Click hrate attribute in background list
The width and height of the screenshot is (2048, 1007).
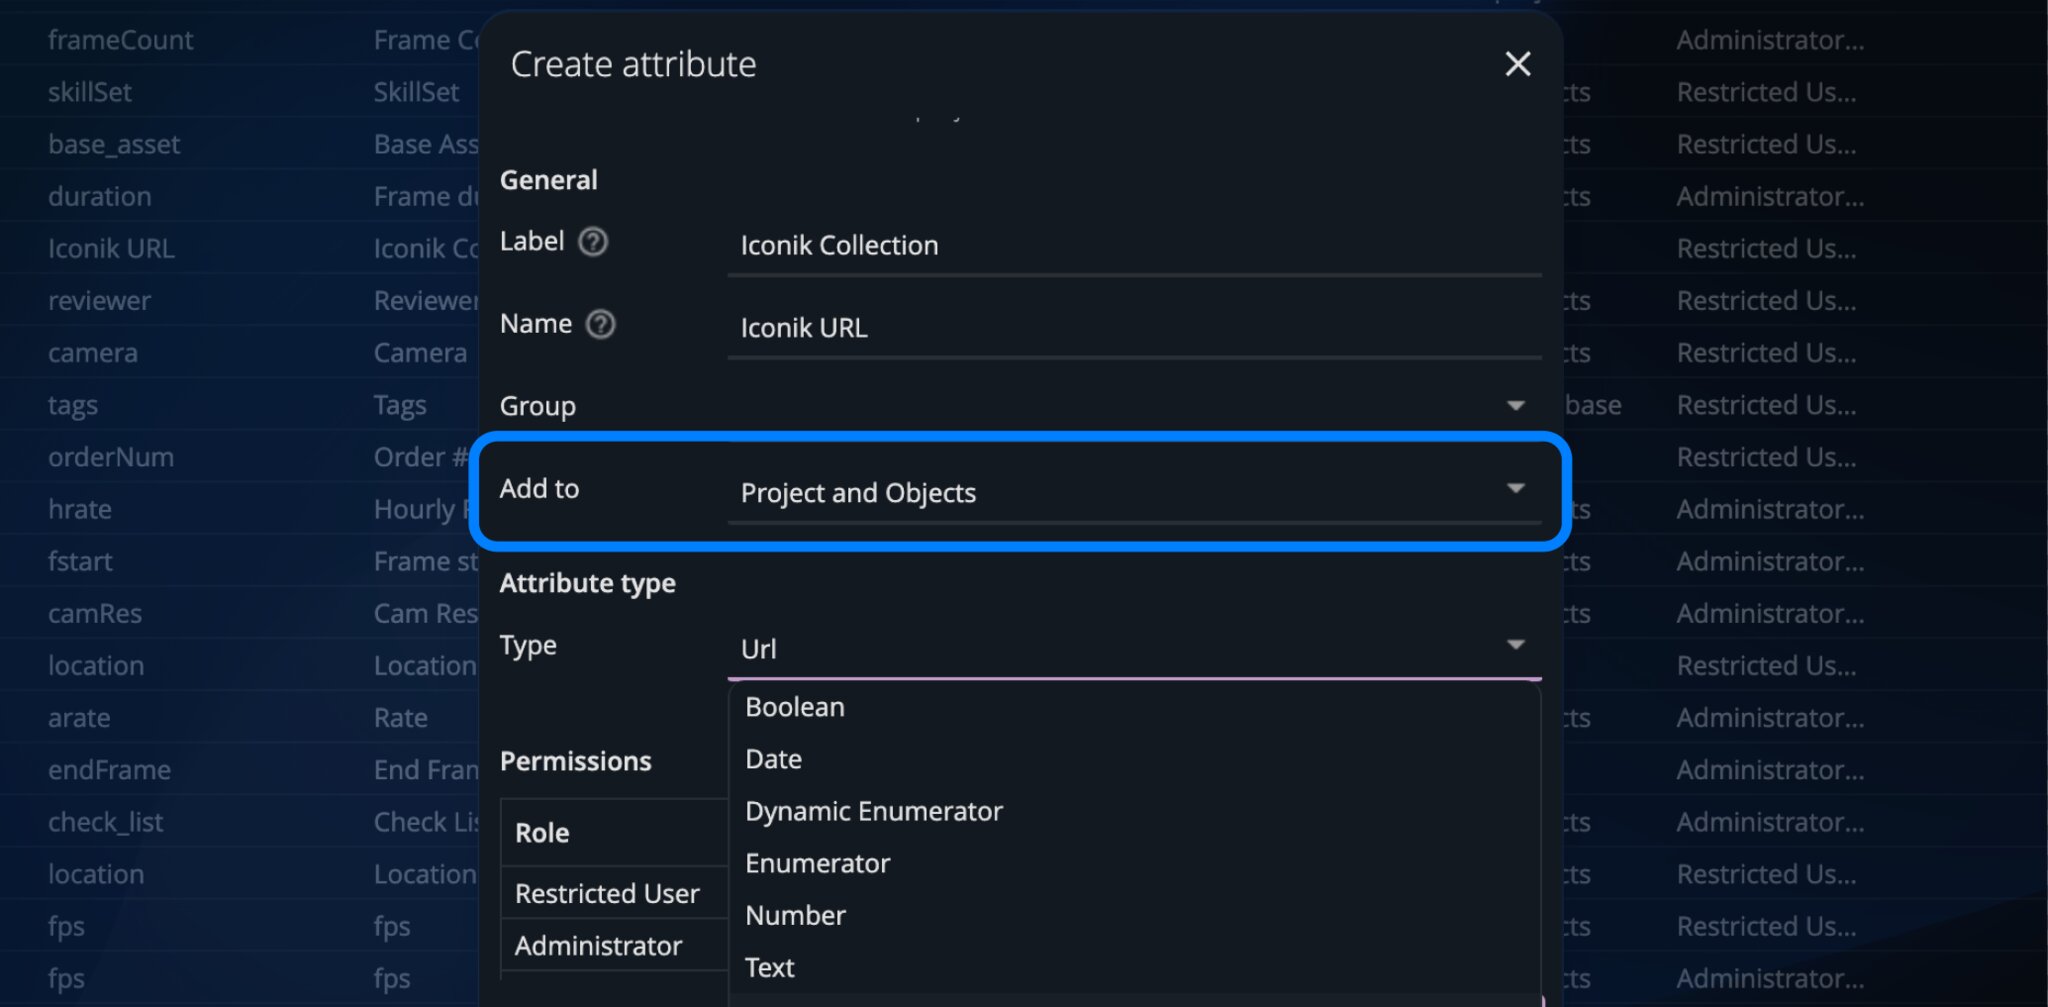(x=79, y=509)
